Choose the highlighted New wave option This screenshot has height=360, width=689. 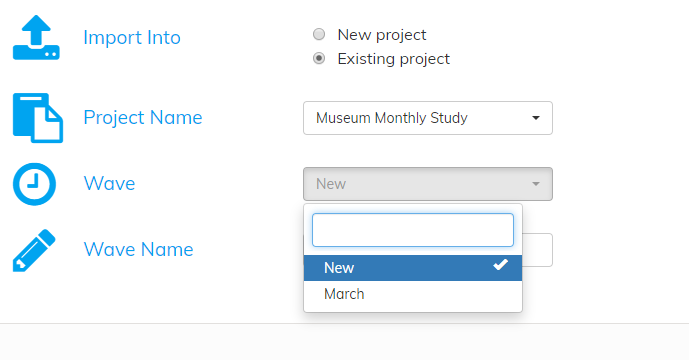coord(413,268)
